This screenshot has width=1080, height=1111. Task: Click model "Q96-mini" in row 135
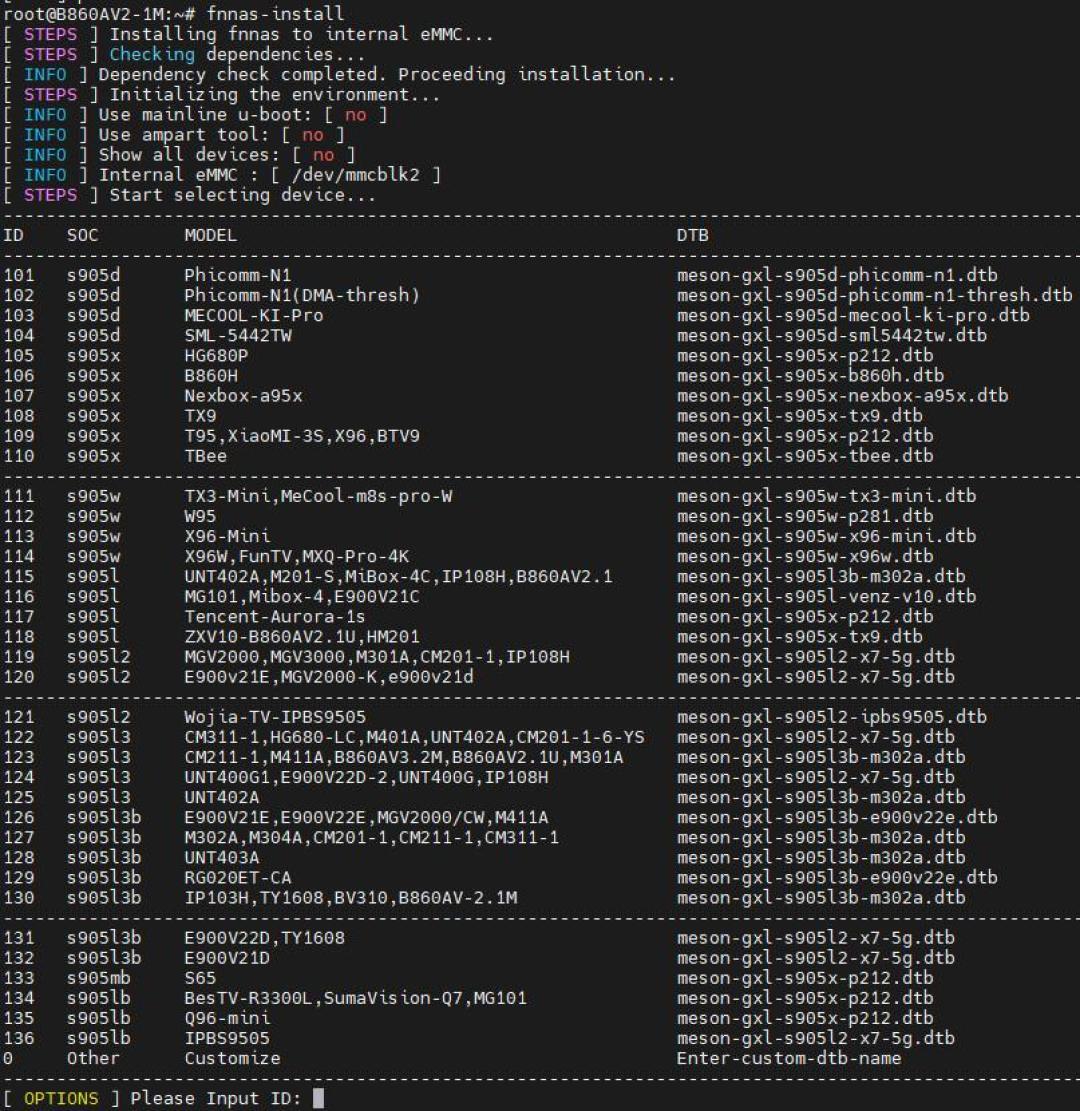227,1018
